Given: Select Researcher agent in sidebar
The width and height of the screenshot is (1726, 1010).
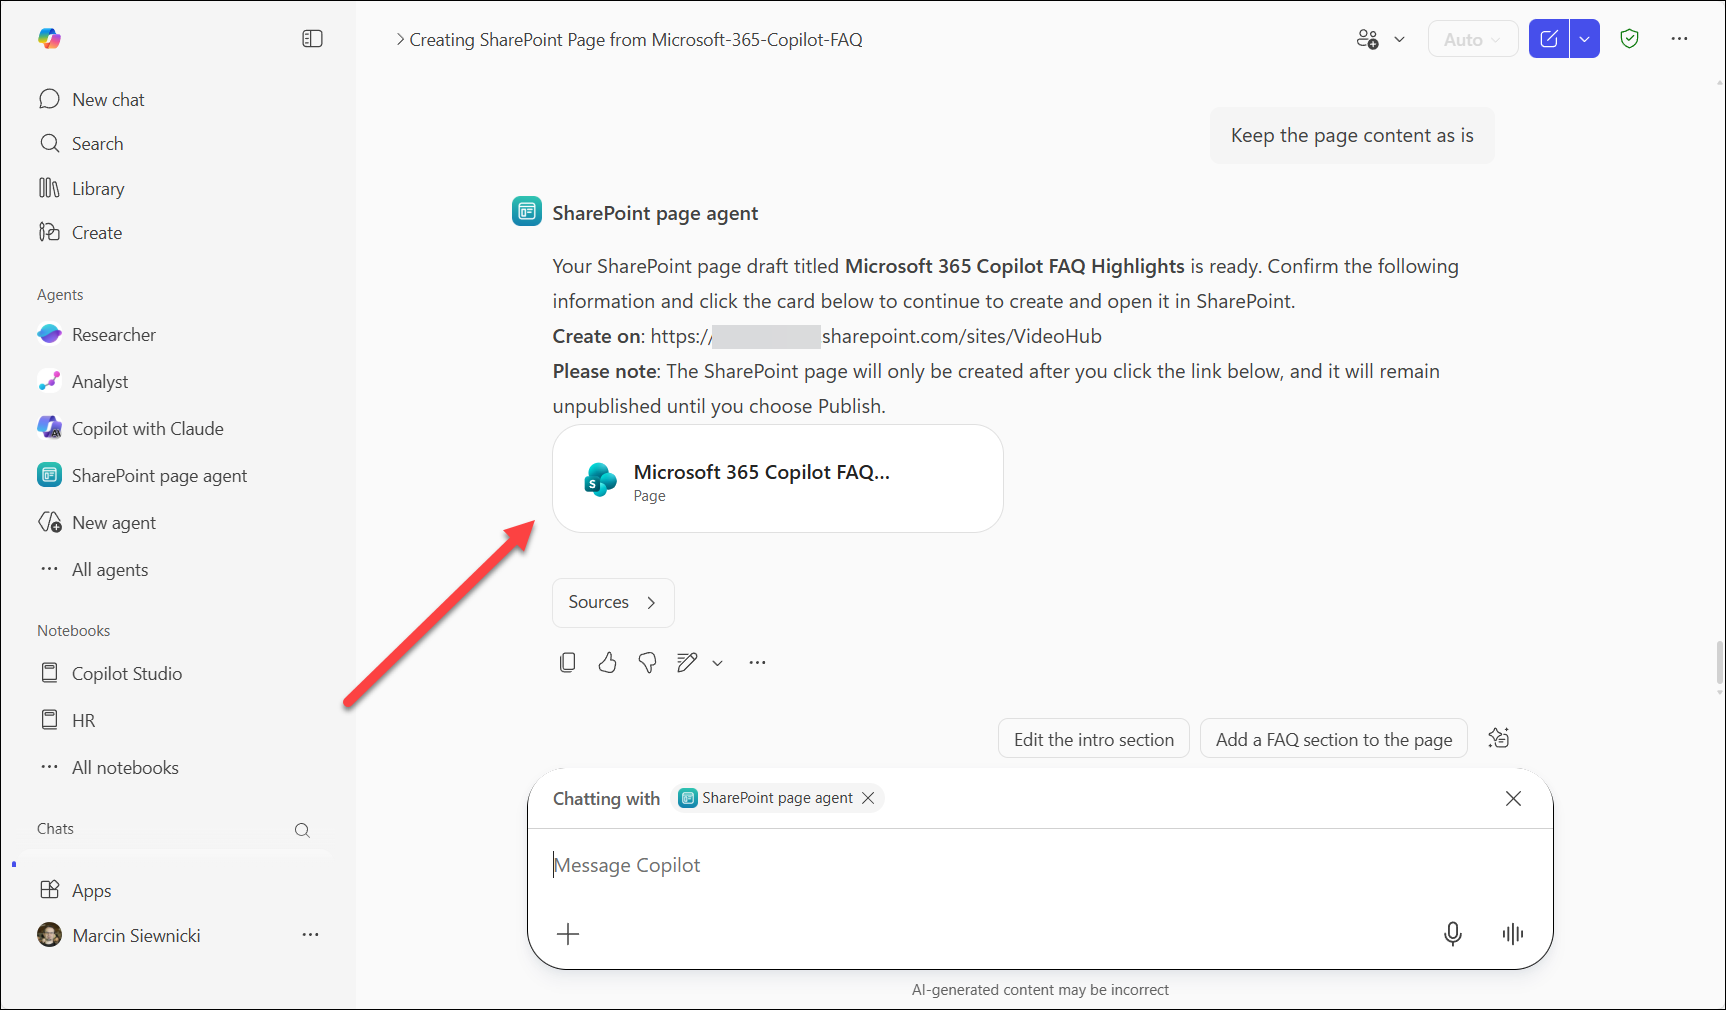Looking at the screenshot, I should coord(113,335).
